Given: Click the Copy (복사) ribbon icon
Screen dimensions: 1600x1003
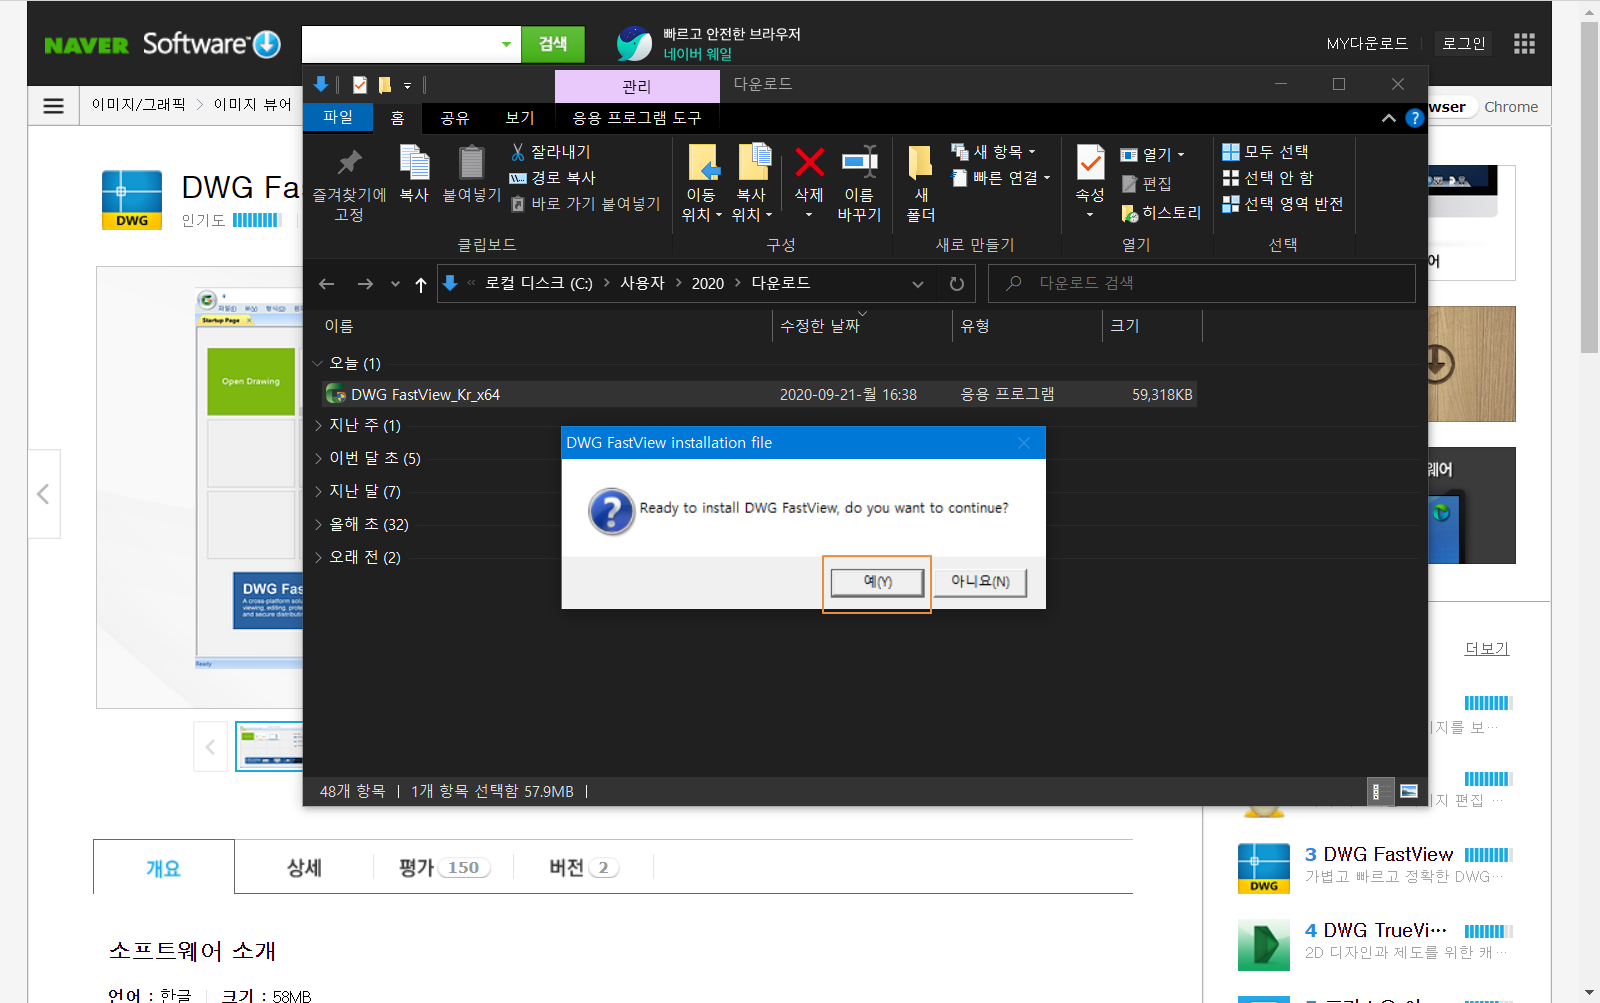Looking at the screenshot, I should (x=414, y=162).
